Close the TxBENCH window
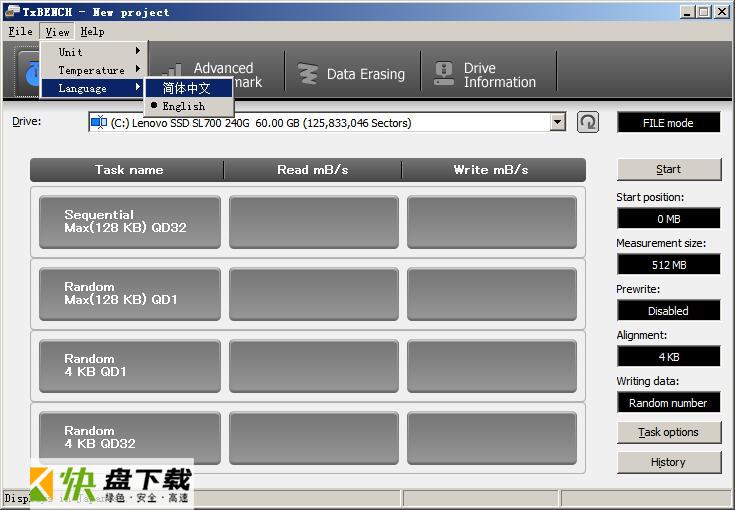This screenshot has width=735, height=510. (721, 12)
